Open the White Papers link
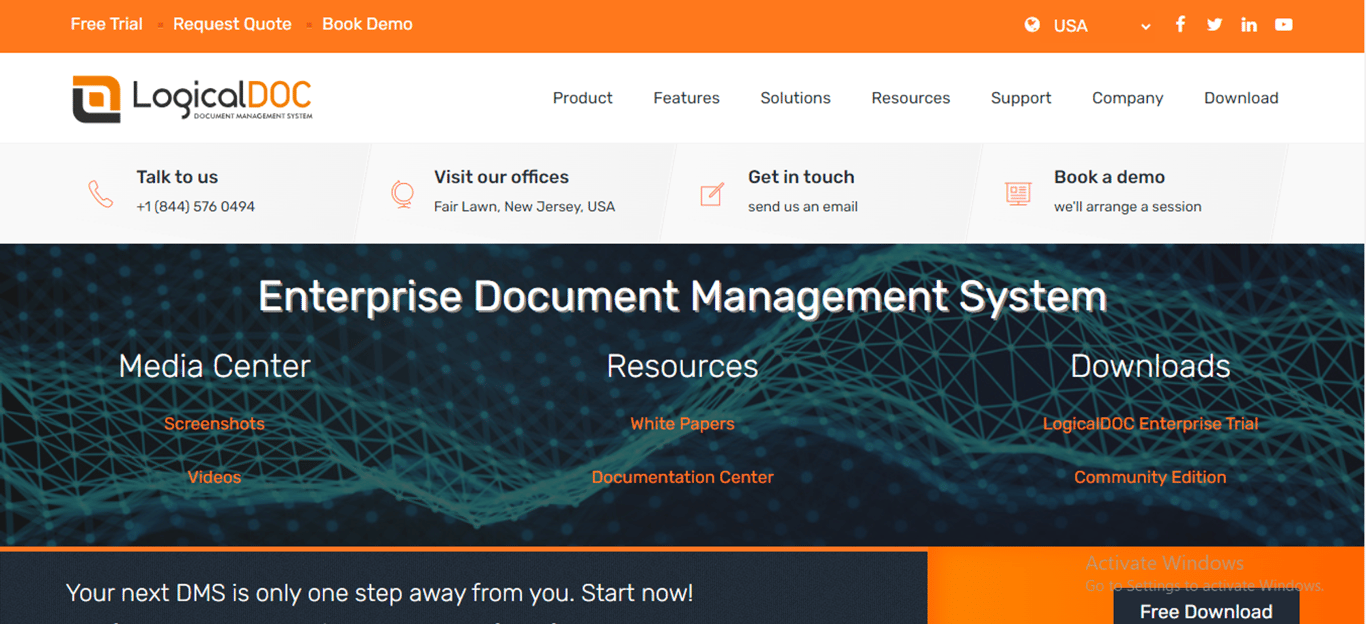1366x624 pixels. coord(682,423)
